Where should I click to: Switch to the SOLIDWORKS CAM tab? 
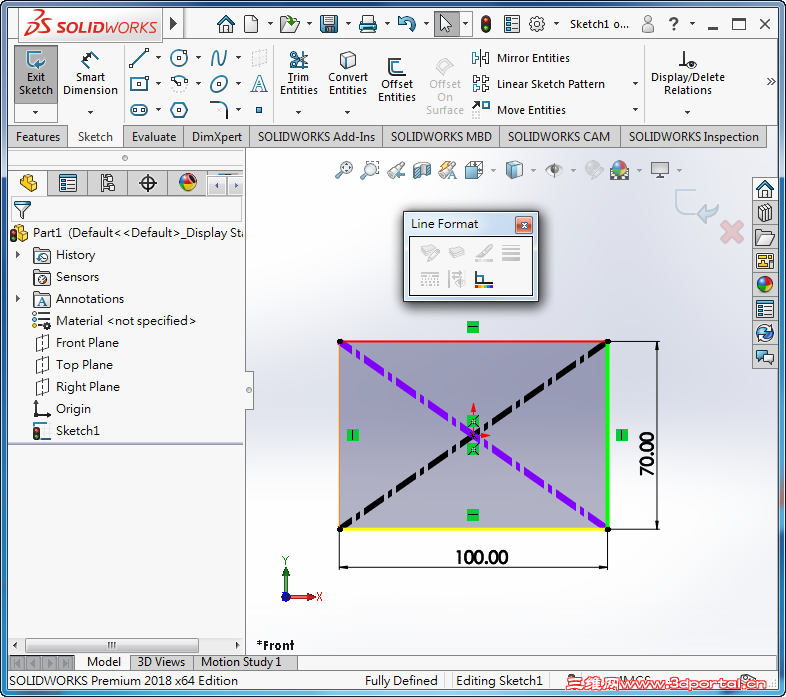coord(559,137)
